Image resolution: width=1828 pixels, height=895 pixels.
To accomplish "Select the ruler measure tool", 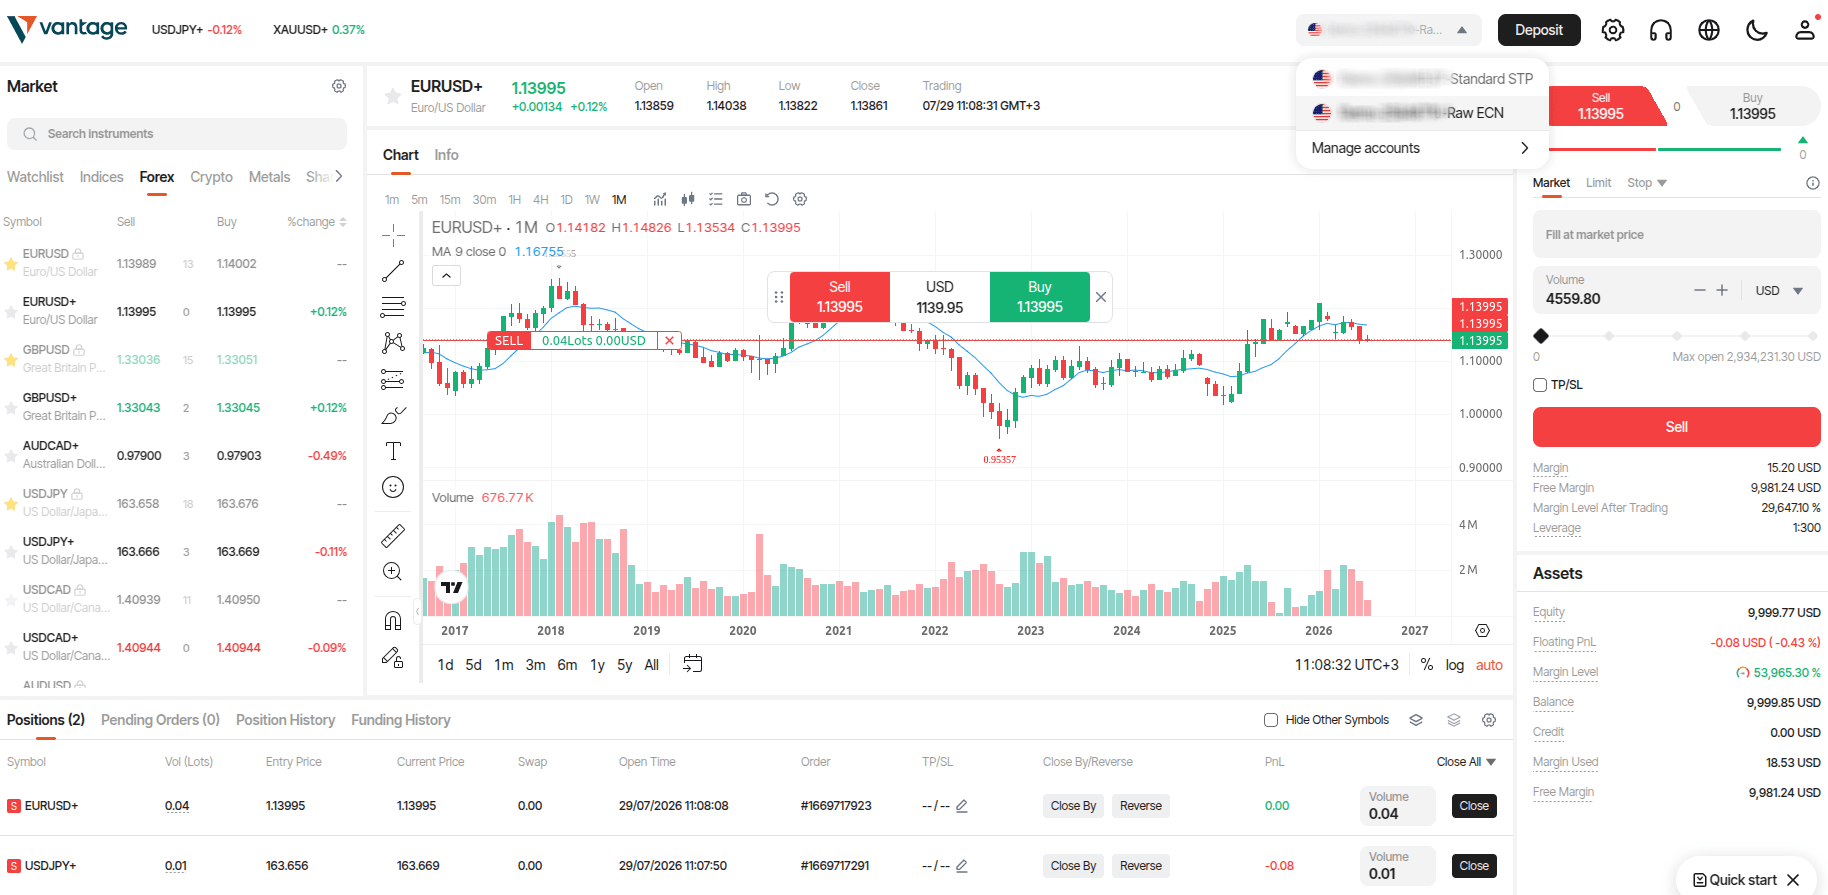I will pos(393,536).
